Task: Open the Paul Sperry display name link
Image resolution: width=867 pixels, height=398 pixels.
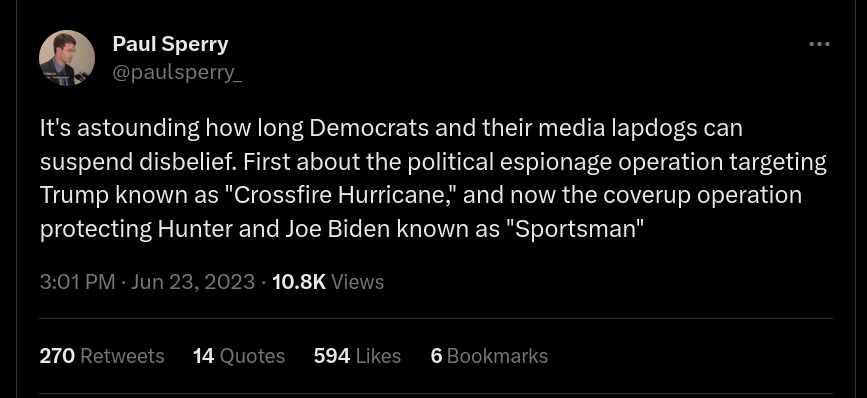Action: click(170, 44)
